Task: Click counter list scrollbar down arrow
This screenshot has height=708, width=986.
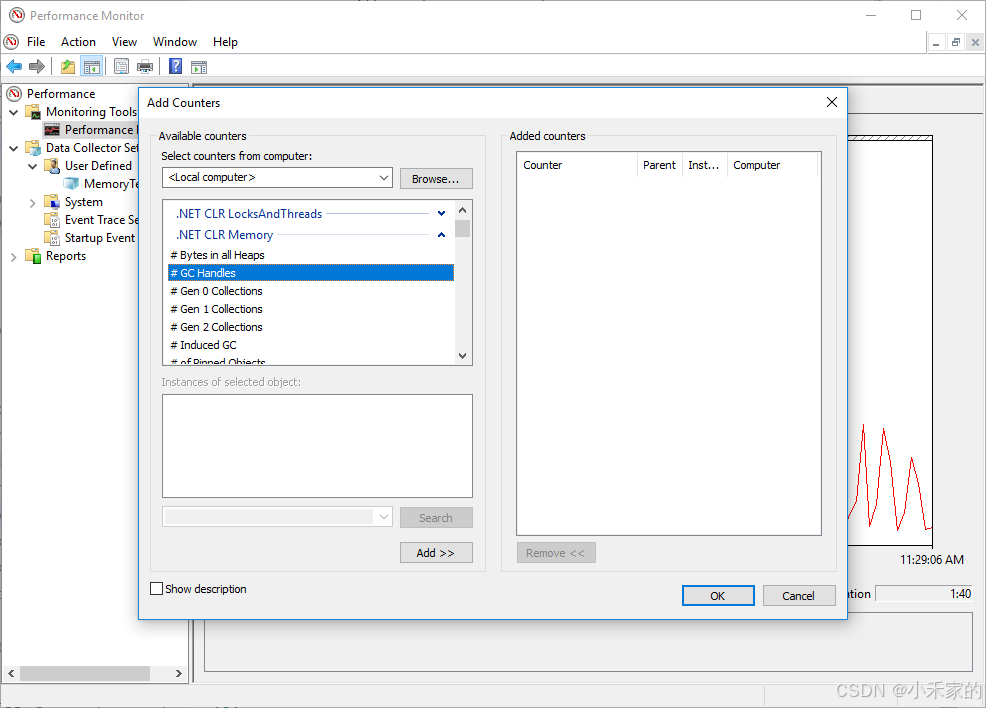Action: pos(463,355)
